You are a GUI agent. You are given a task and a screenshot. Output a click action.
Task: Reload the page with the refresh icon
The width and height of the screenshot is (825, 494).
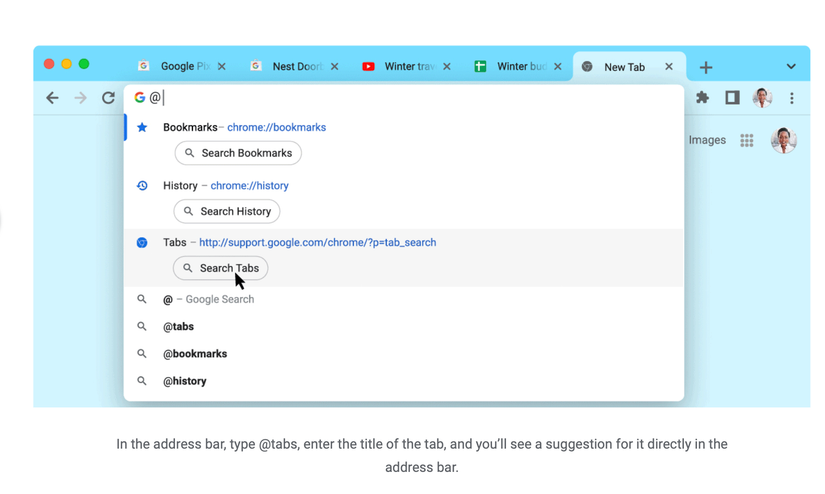click(108, 98)
